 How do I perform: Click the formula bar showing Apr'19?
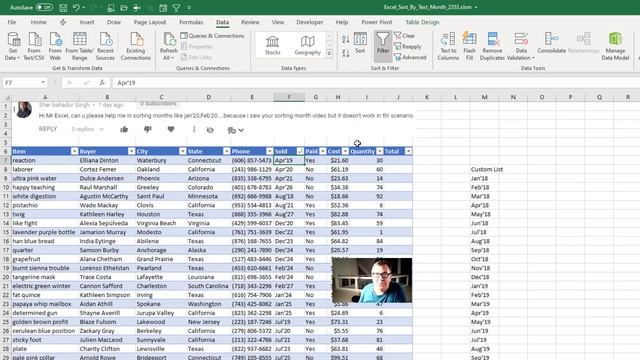click(376, 83)
